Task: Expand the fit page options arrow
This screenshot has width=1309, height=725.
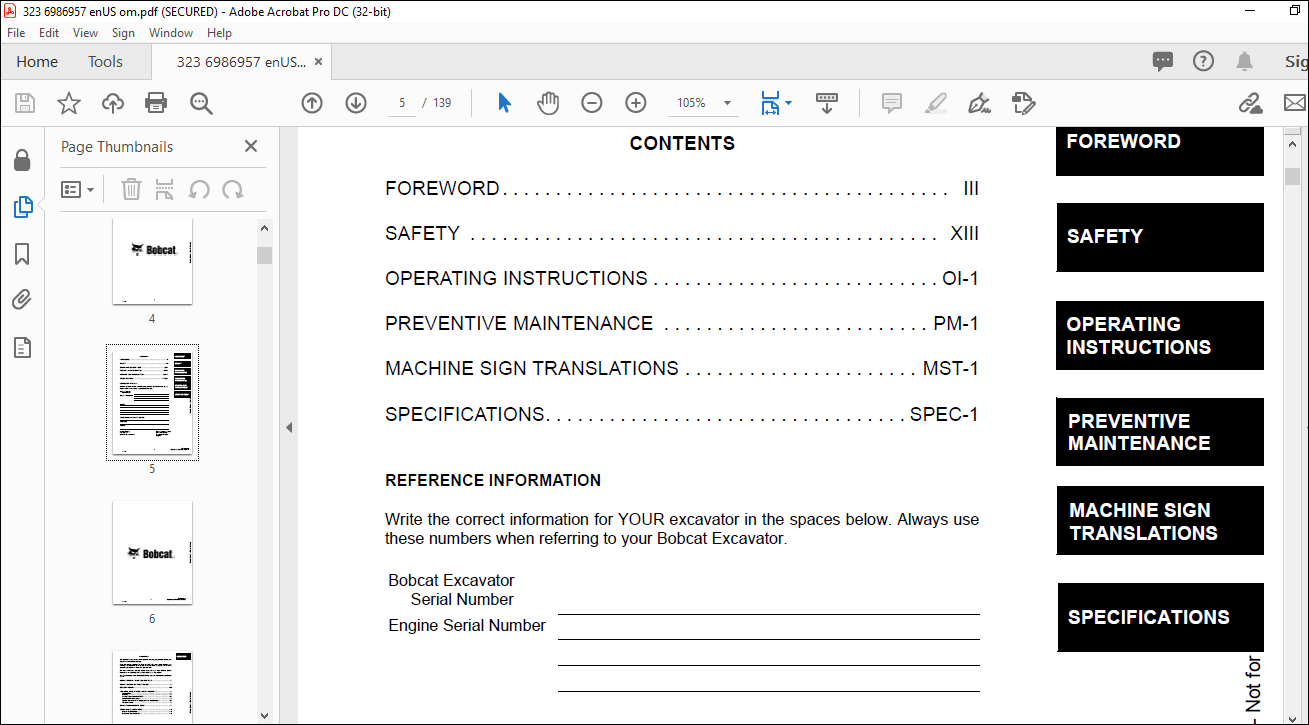Action: point(788,103)
